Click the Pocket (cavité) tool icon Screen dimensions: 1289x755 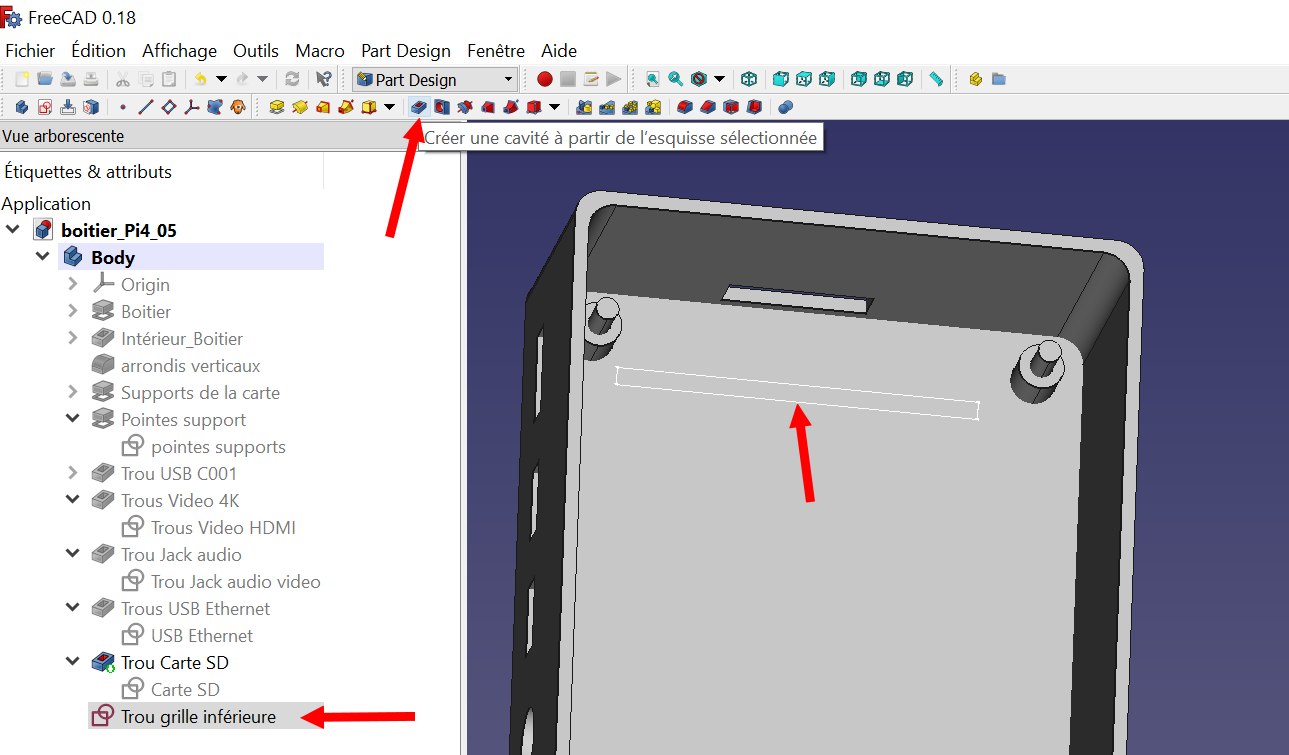419,107
